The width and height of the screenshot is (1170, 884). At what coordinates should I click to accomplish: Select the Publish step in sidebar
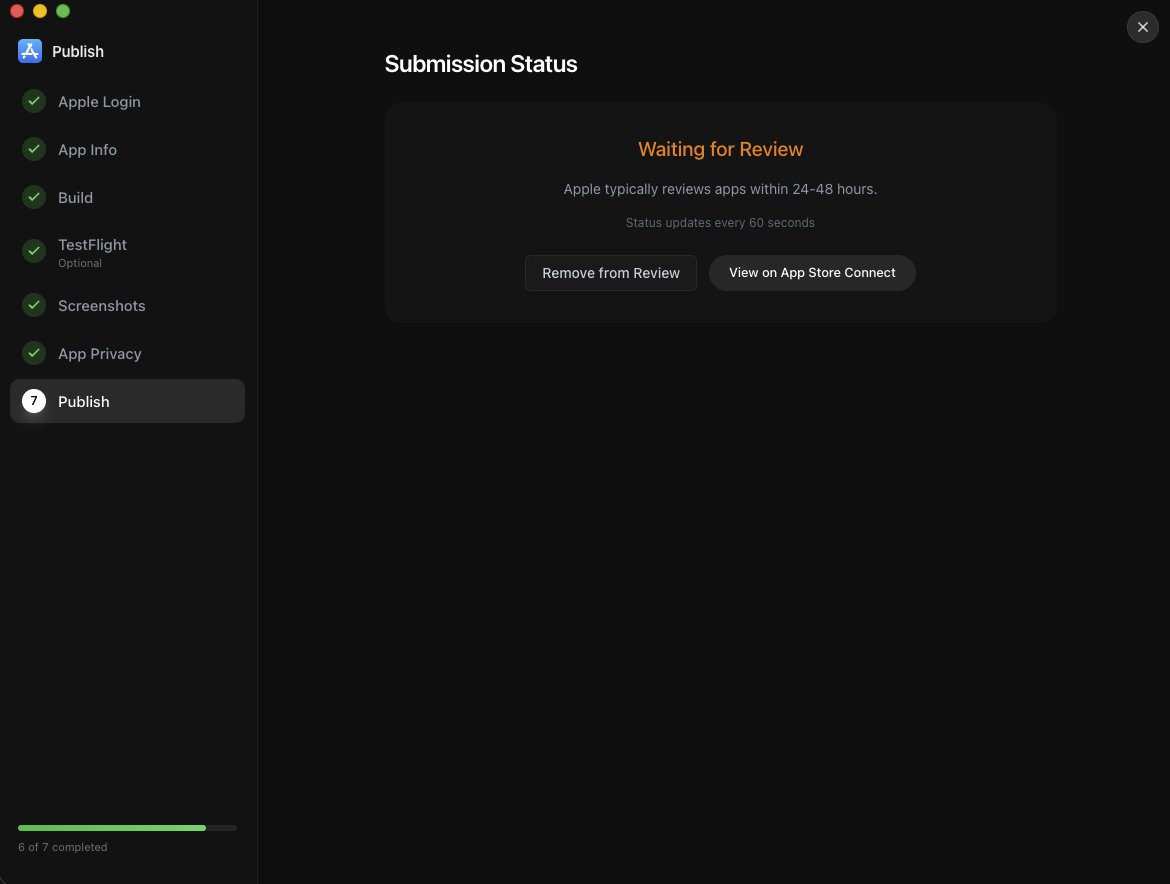127,401
